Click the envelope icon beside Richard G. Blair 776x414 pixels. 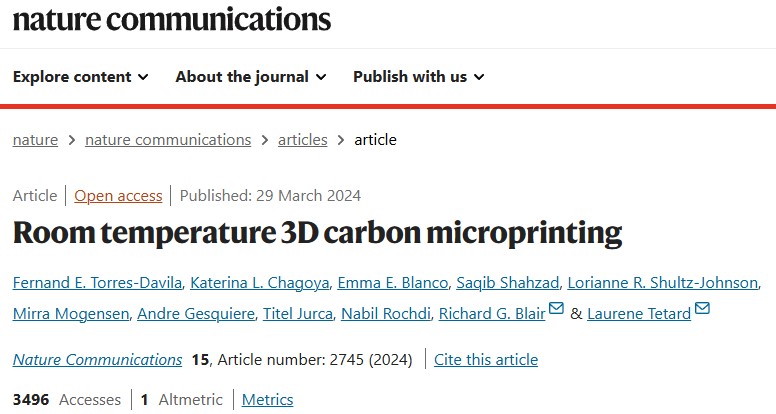click(557, 309)
